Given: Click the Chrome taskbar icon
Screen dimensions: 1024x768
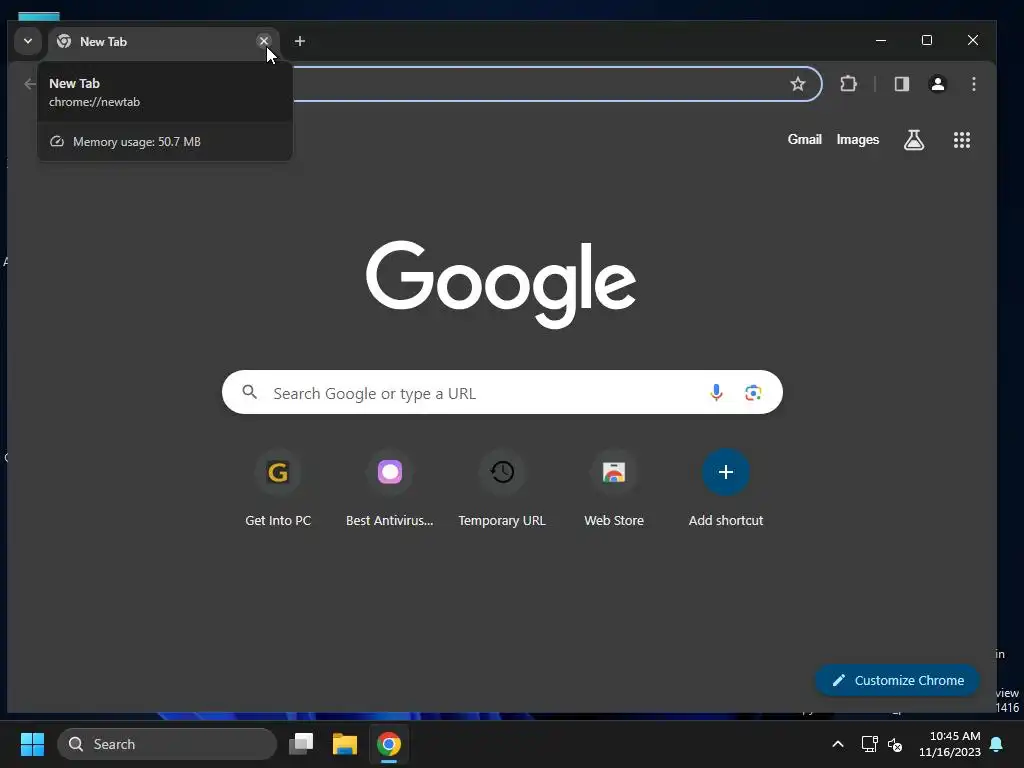Looking at the screenshot, I should coord(389,744).
